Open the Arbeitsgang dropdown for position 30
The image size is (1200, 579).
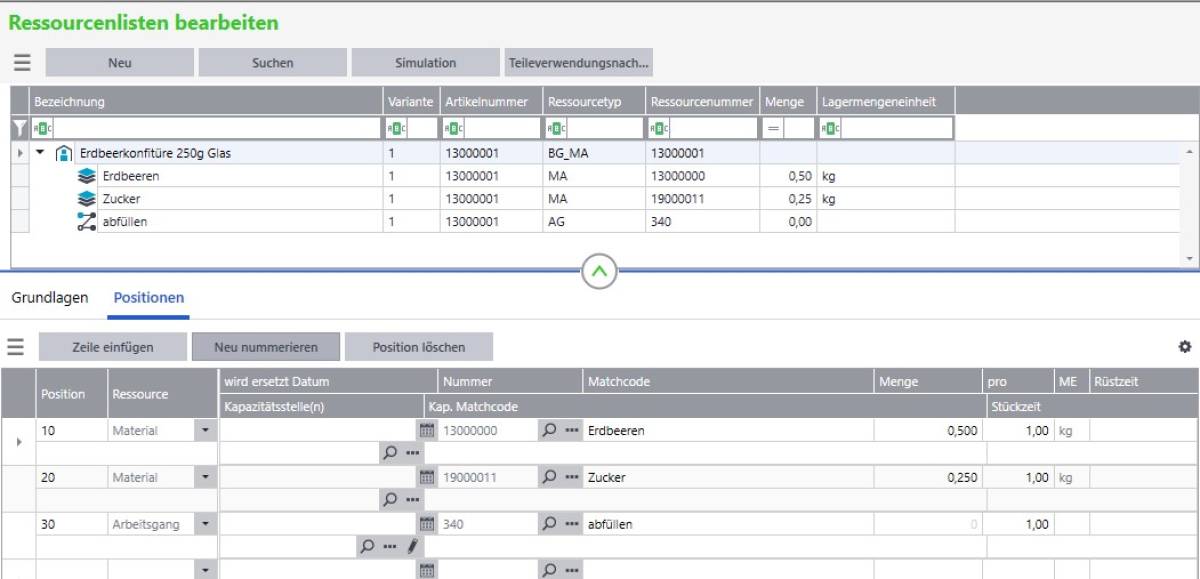206,523
